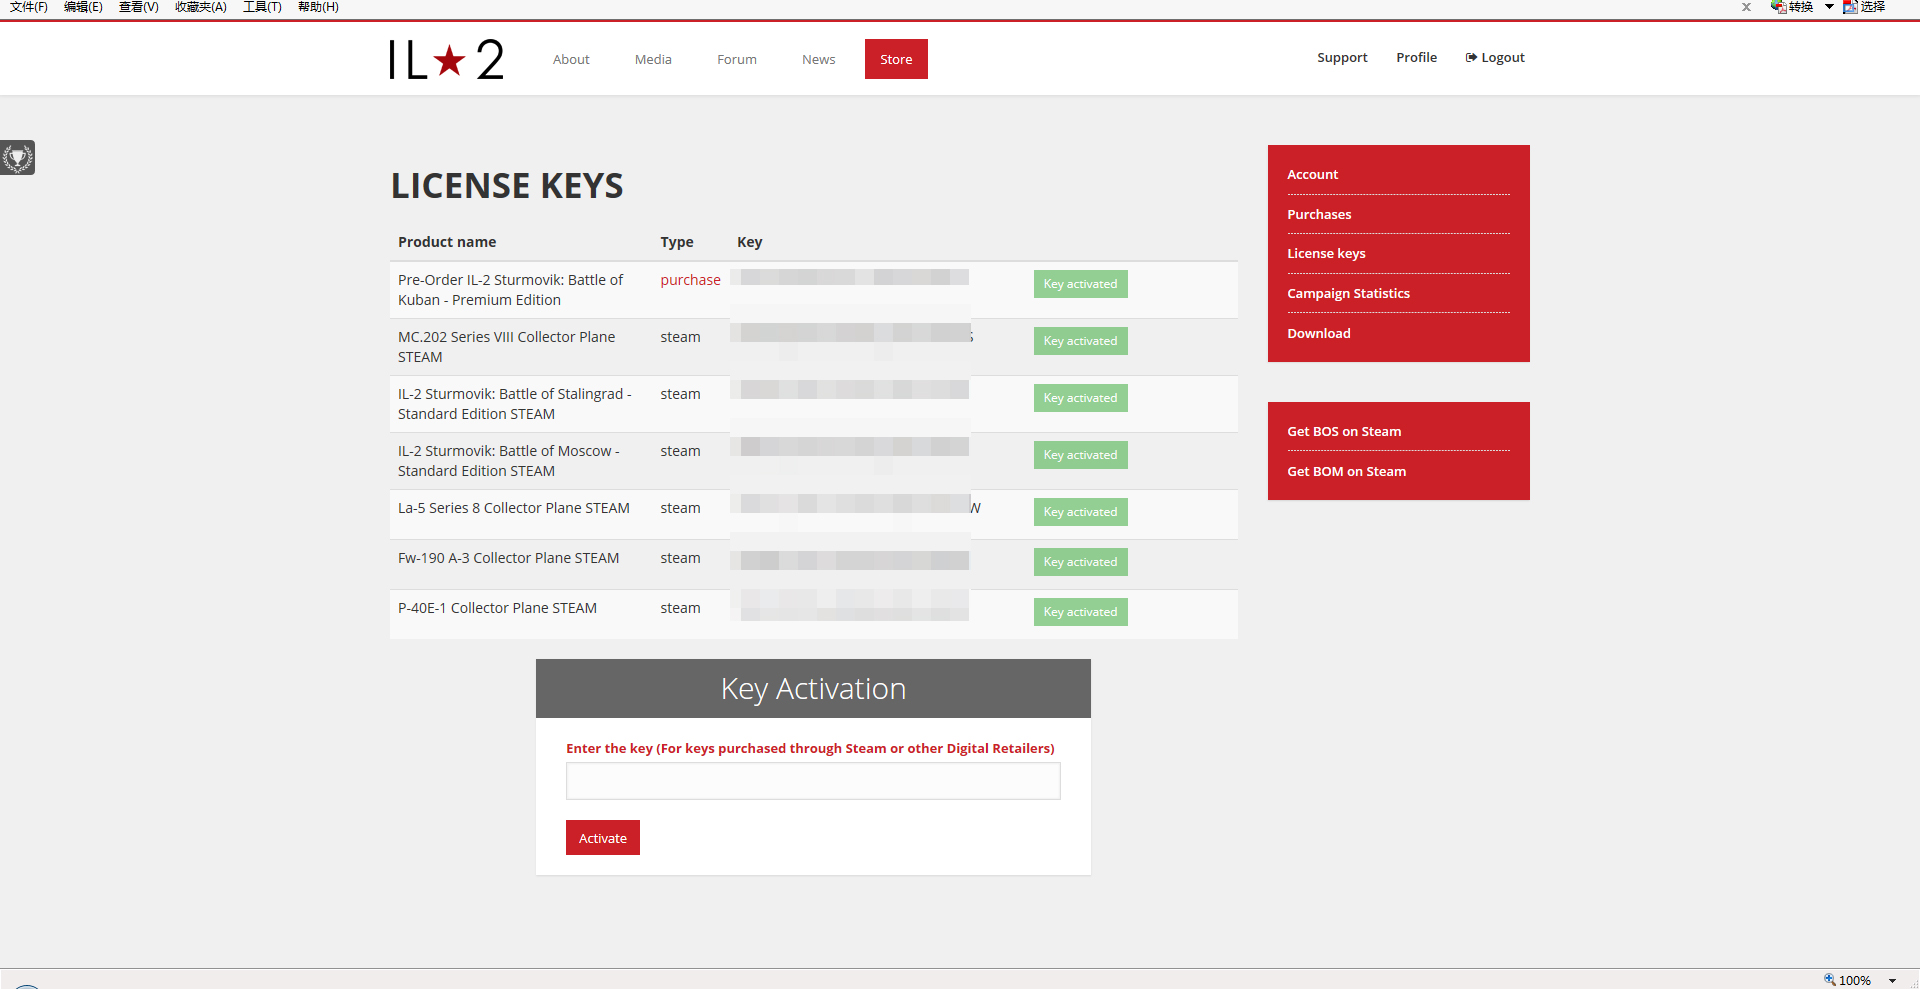This screenshot has width=1920, height=989.
Task: Open the 编辑(E) menu
Action: pos(83,7)
